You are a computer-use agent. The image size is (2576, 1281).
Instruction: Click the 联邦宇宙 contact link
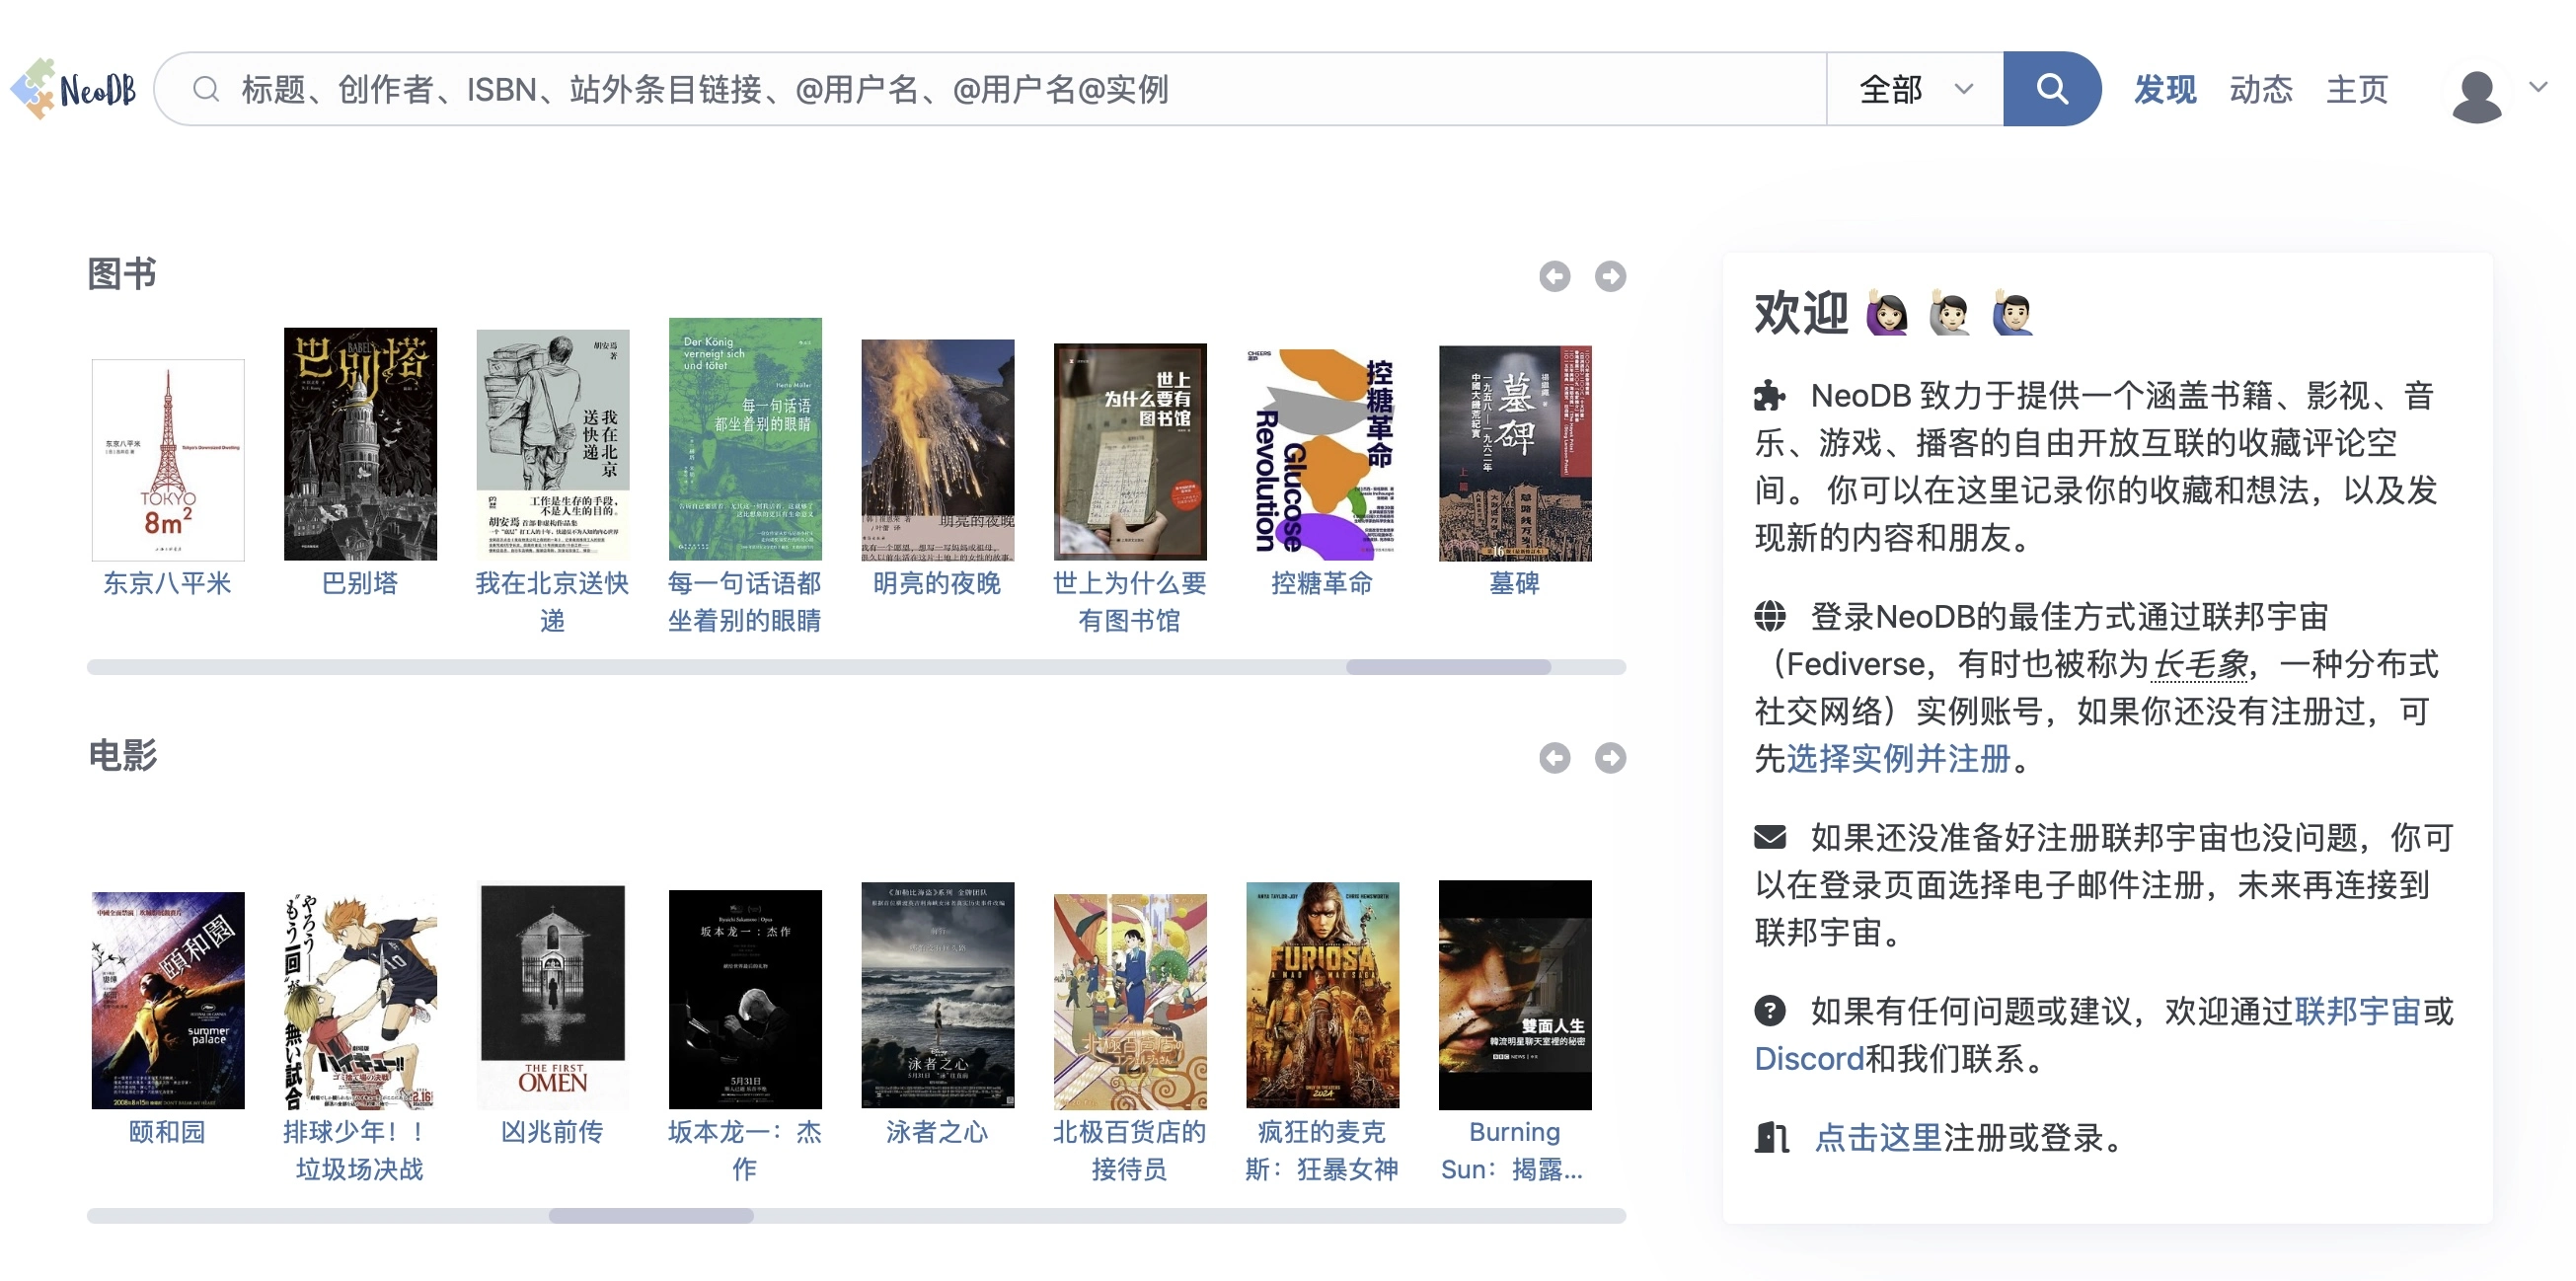[2357, 1011]
